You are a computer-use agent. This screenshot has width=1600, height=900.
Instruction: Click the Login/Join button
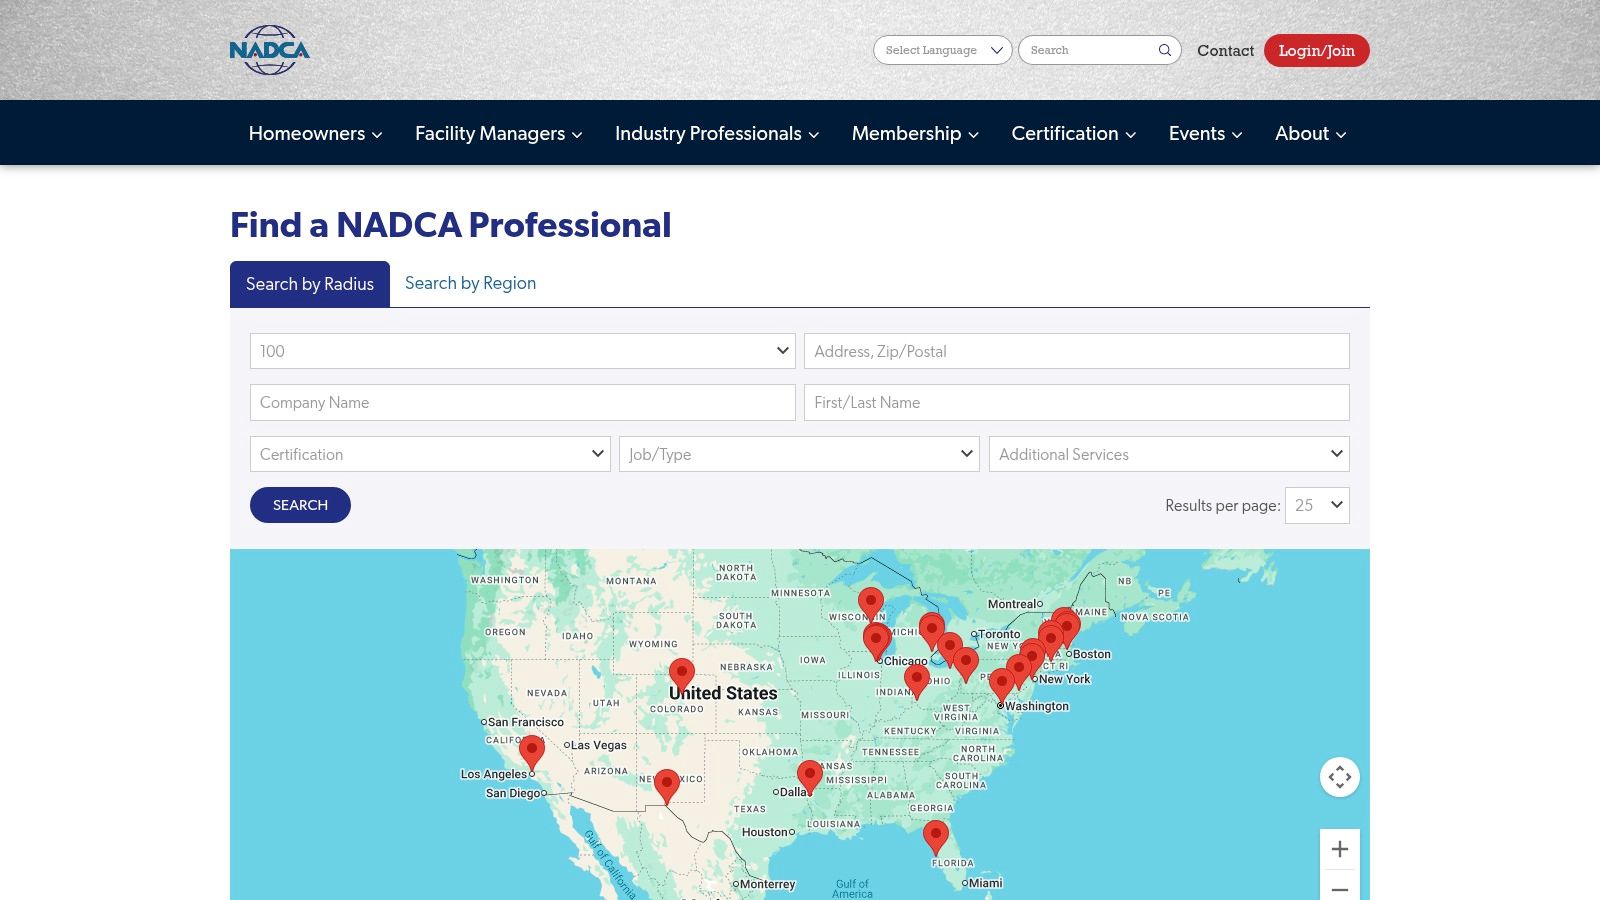tap(1316, 50)
